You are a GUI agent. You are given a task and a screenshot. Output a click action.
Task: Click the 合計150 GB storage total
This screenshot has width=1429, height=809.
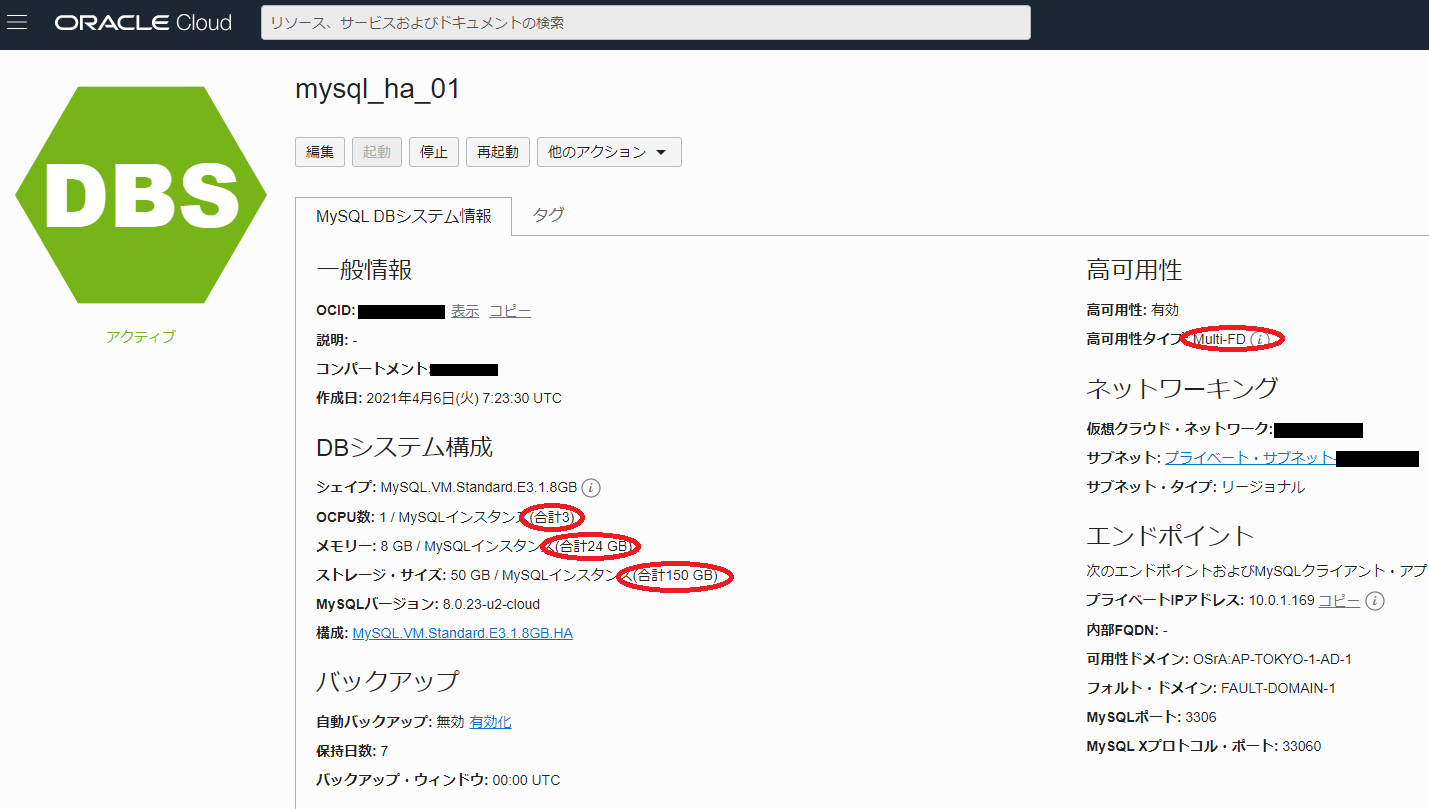pyautogui.click(x=676, y=576)
